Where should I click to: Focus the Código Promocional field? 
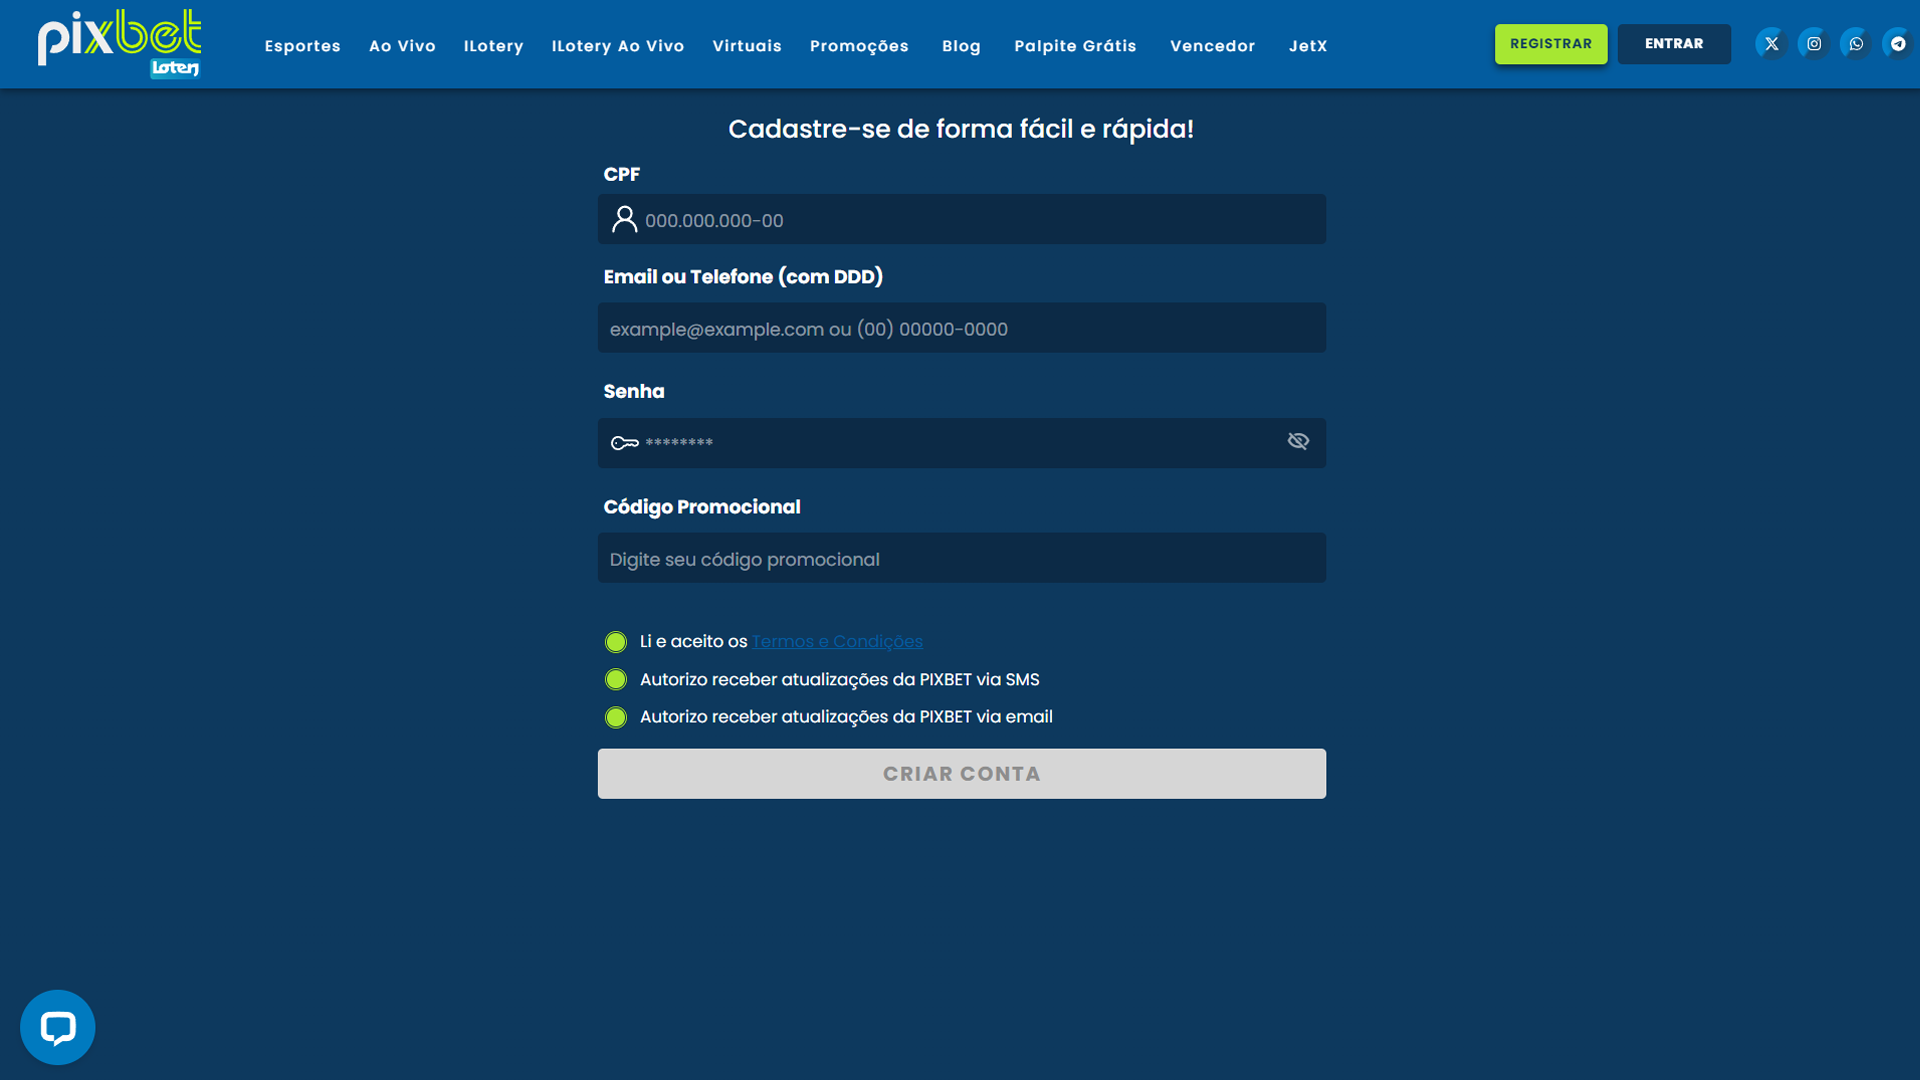[962, 558]
